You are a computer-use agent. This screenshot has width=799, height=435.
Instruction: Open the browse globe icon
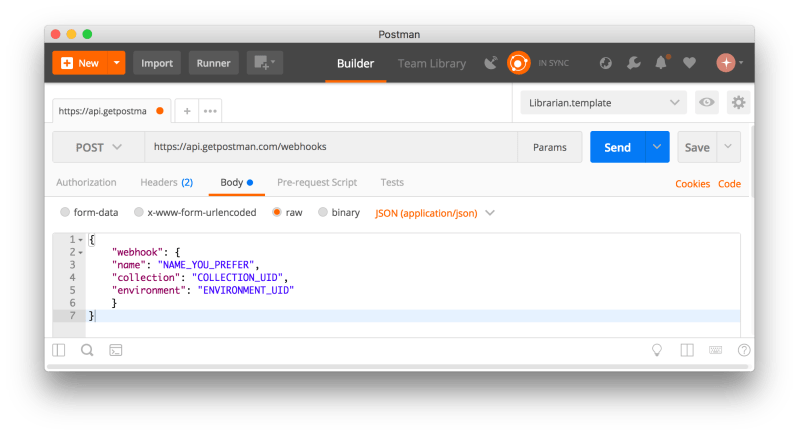point(605,63)
